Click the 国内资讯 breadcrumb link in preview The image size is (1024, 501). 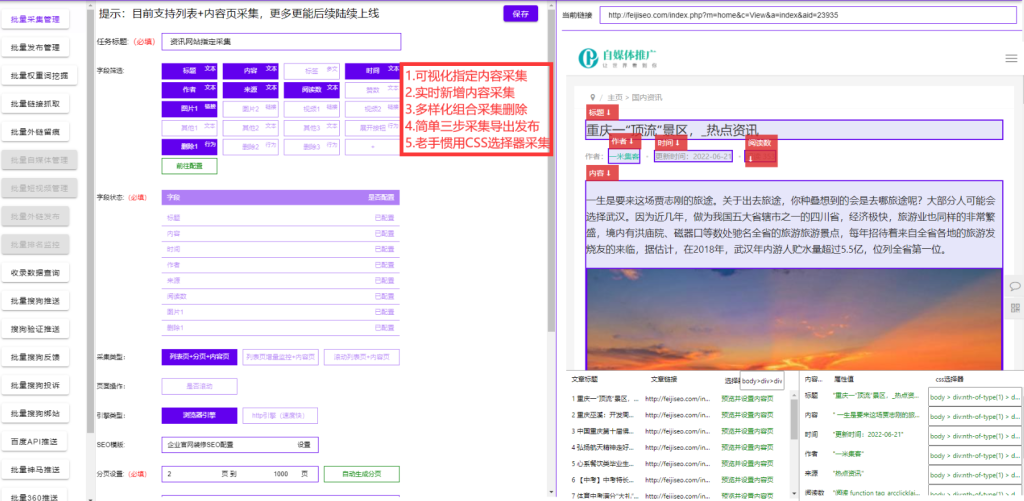[x=646, y=97]
